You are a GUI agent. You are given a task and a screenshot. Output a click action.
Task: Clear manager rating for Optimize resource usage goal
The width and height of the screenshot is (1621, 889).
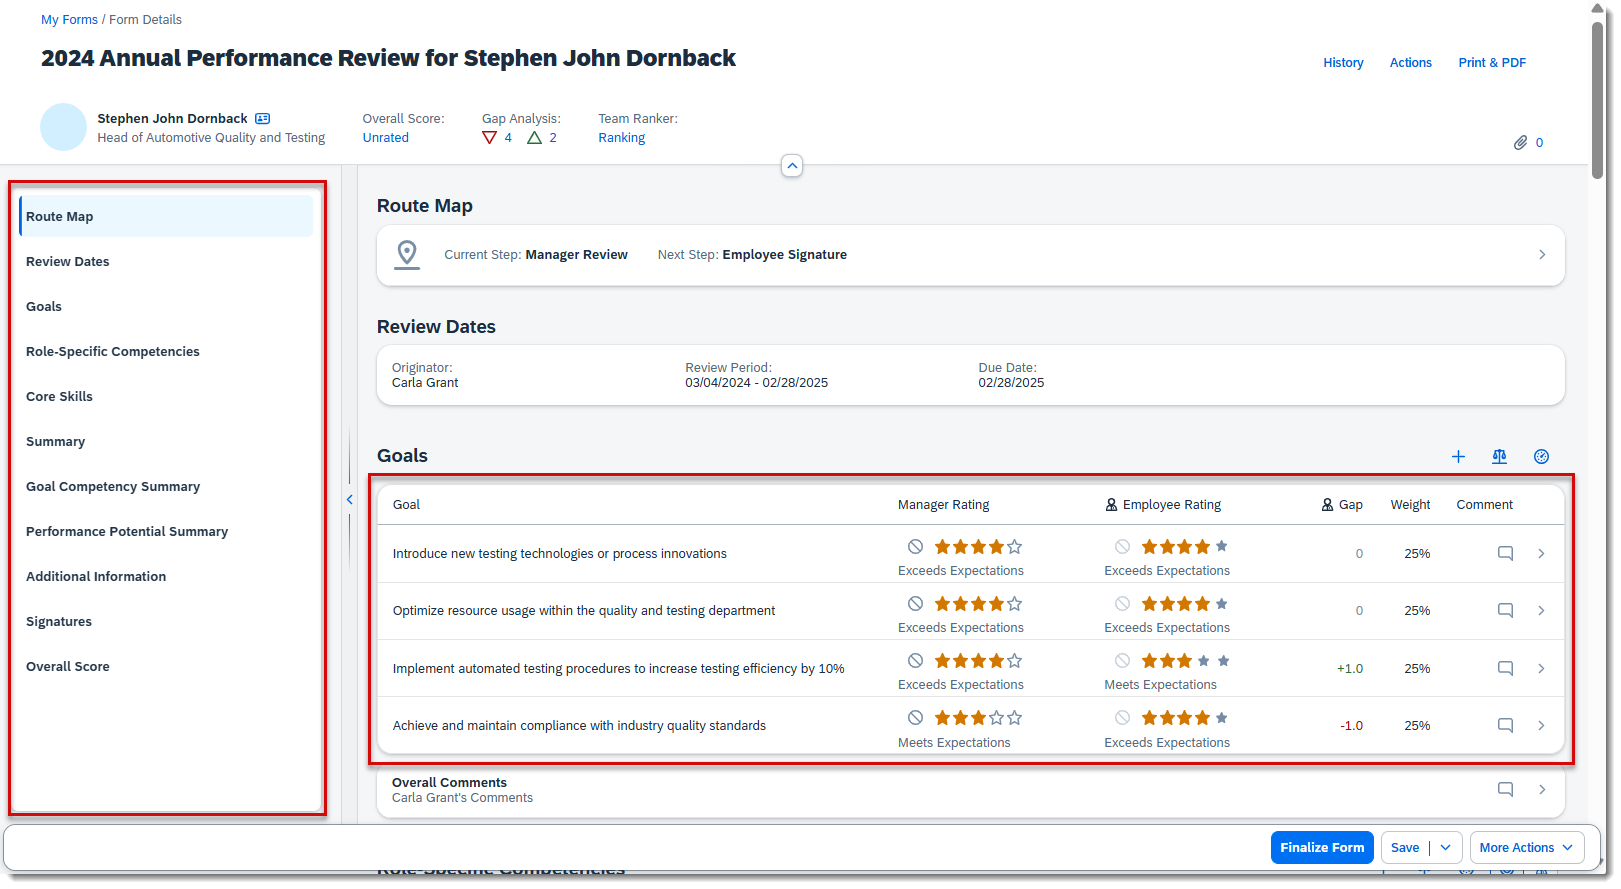pos(915,604)
